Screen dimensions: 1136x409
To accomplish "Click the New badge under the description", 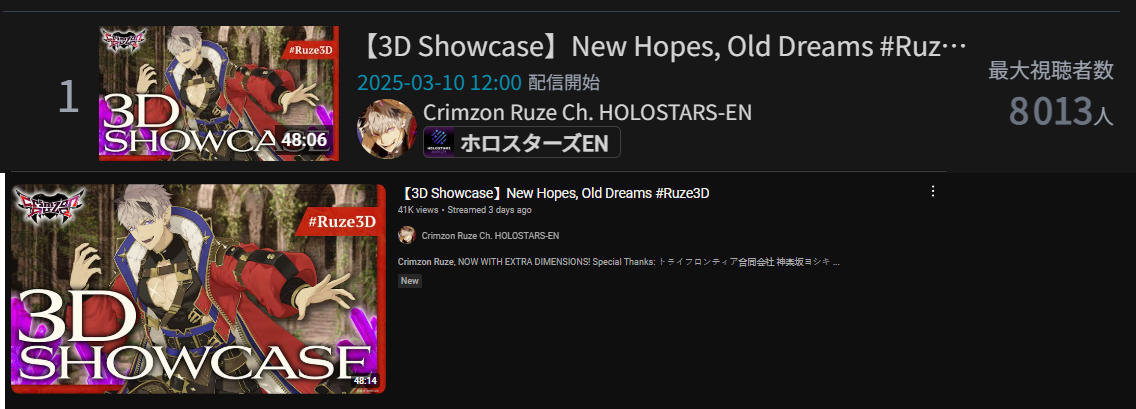I will point(410,281).
